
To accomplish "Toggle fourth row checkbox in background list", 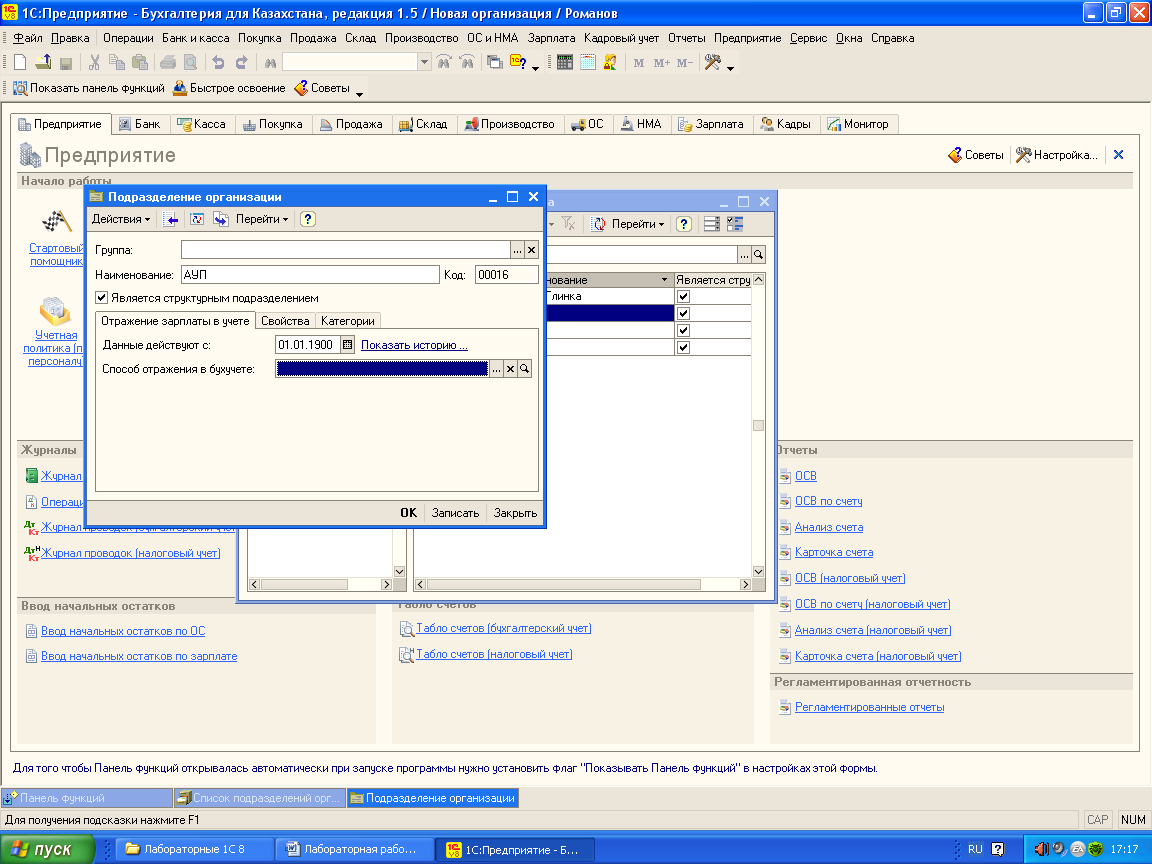I will [x=683, y=348].
